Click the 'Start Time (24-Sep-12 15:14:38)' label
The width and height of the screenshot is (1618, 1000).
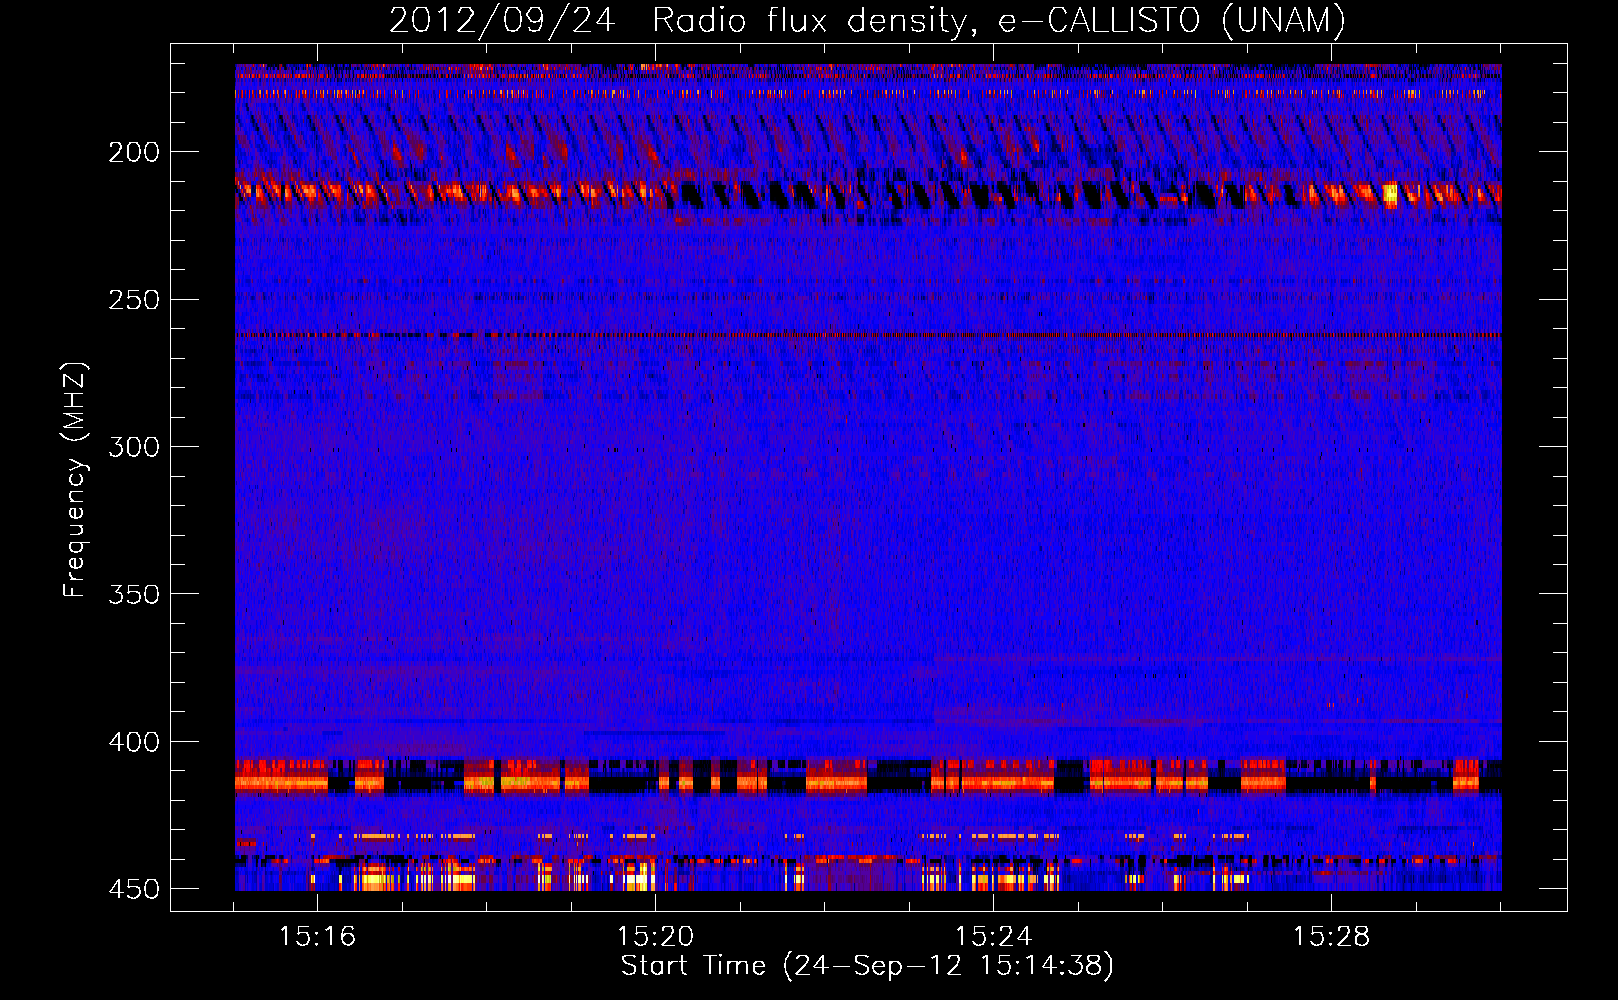(867, 966)
